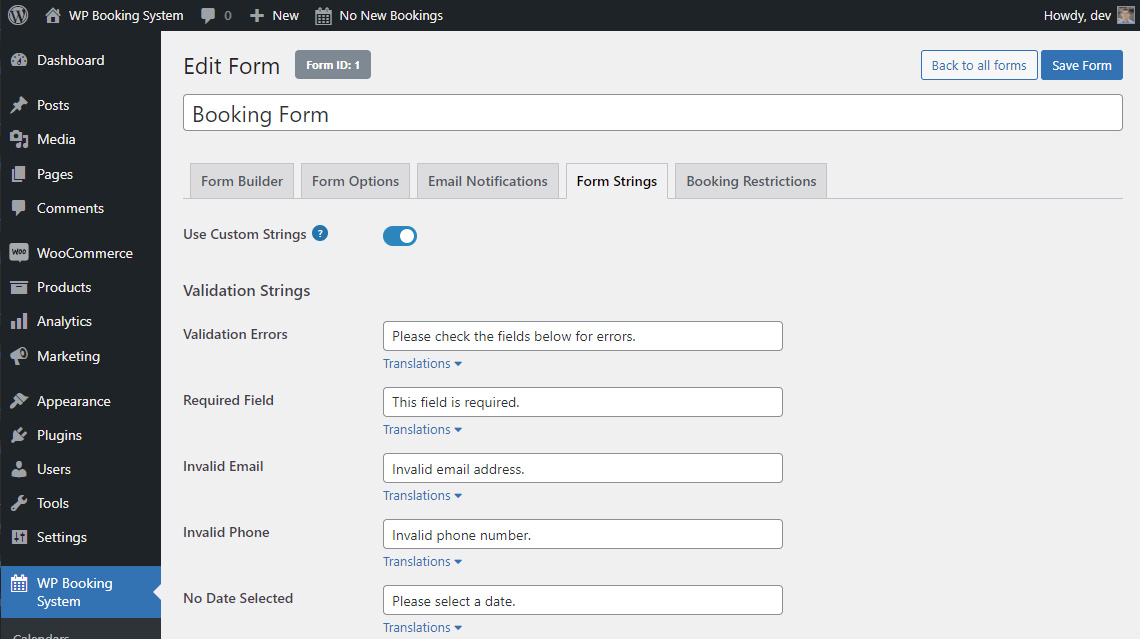This screenshot has width=1140, height=639.
Task: Click No New Bookings in admin bar
Action: [x=391, y=15]
